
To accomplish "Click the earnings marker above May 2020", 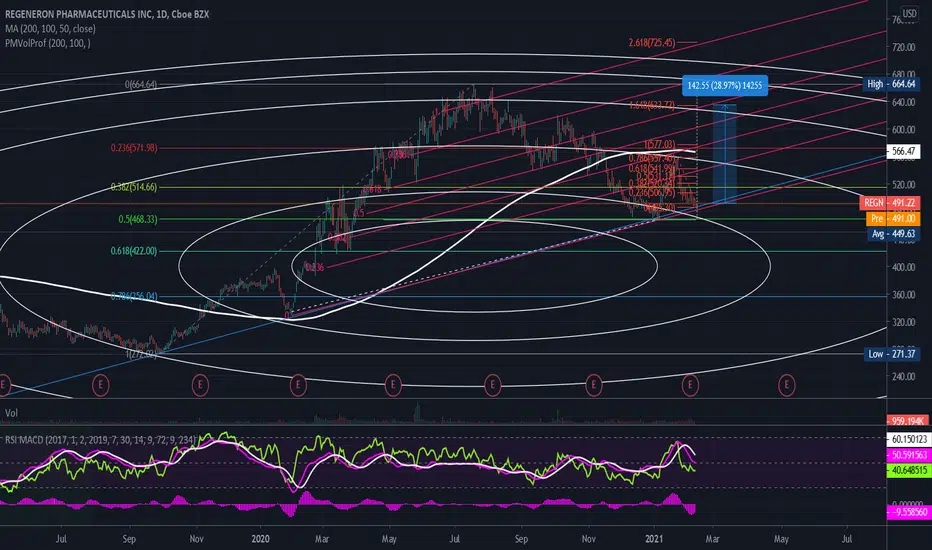I will click(x=393, y=385).
